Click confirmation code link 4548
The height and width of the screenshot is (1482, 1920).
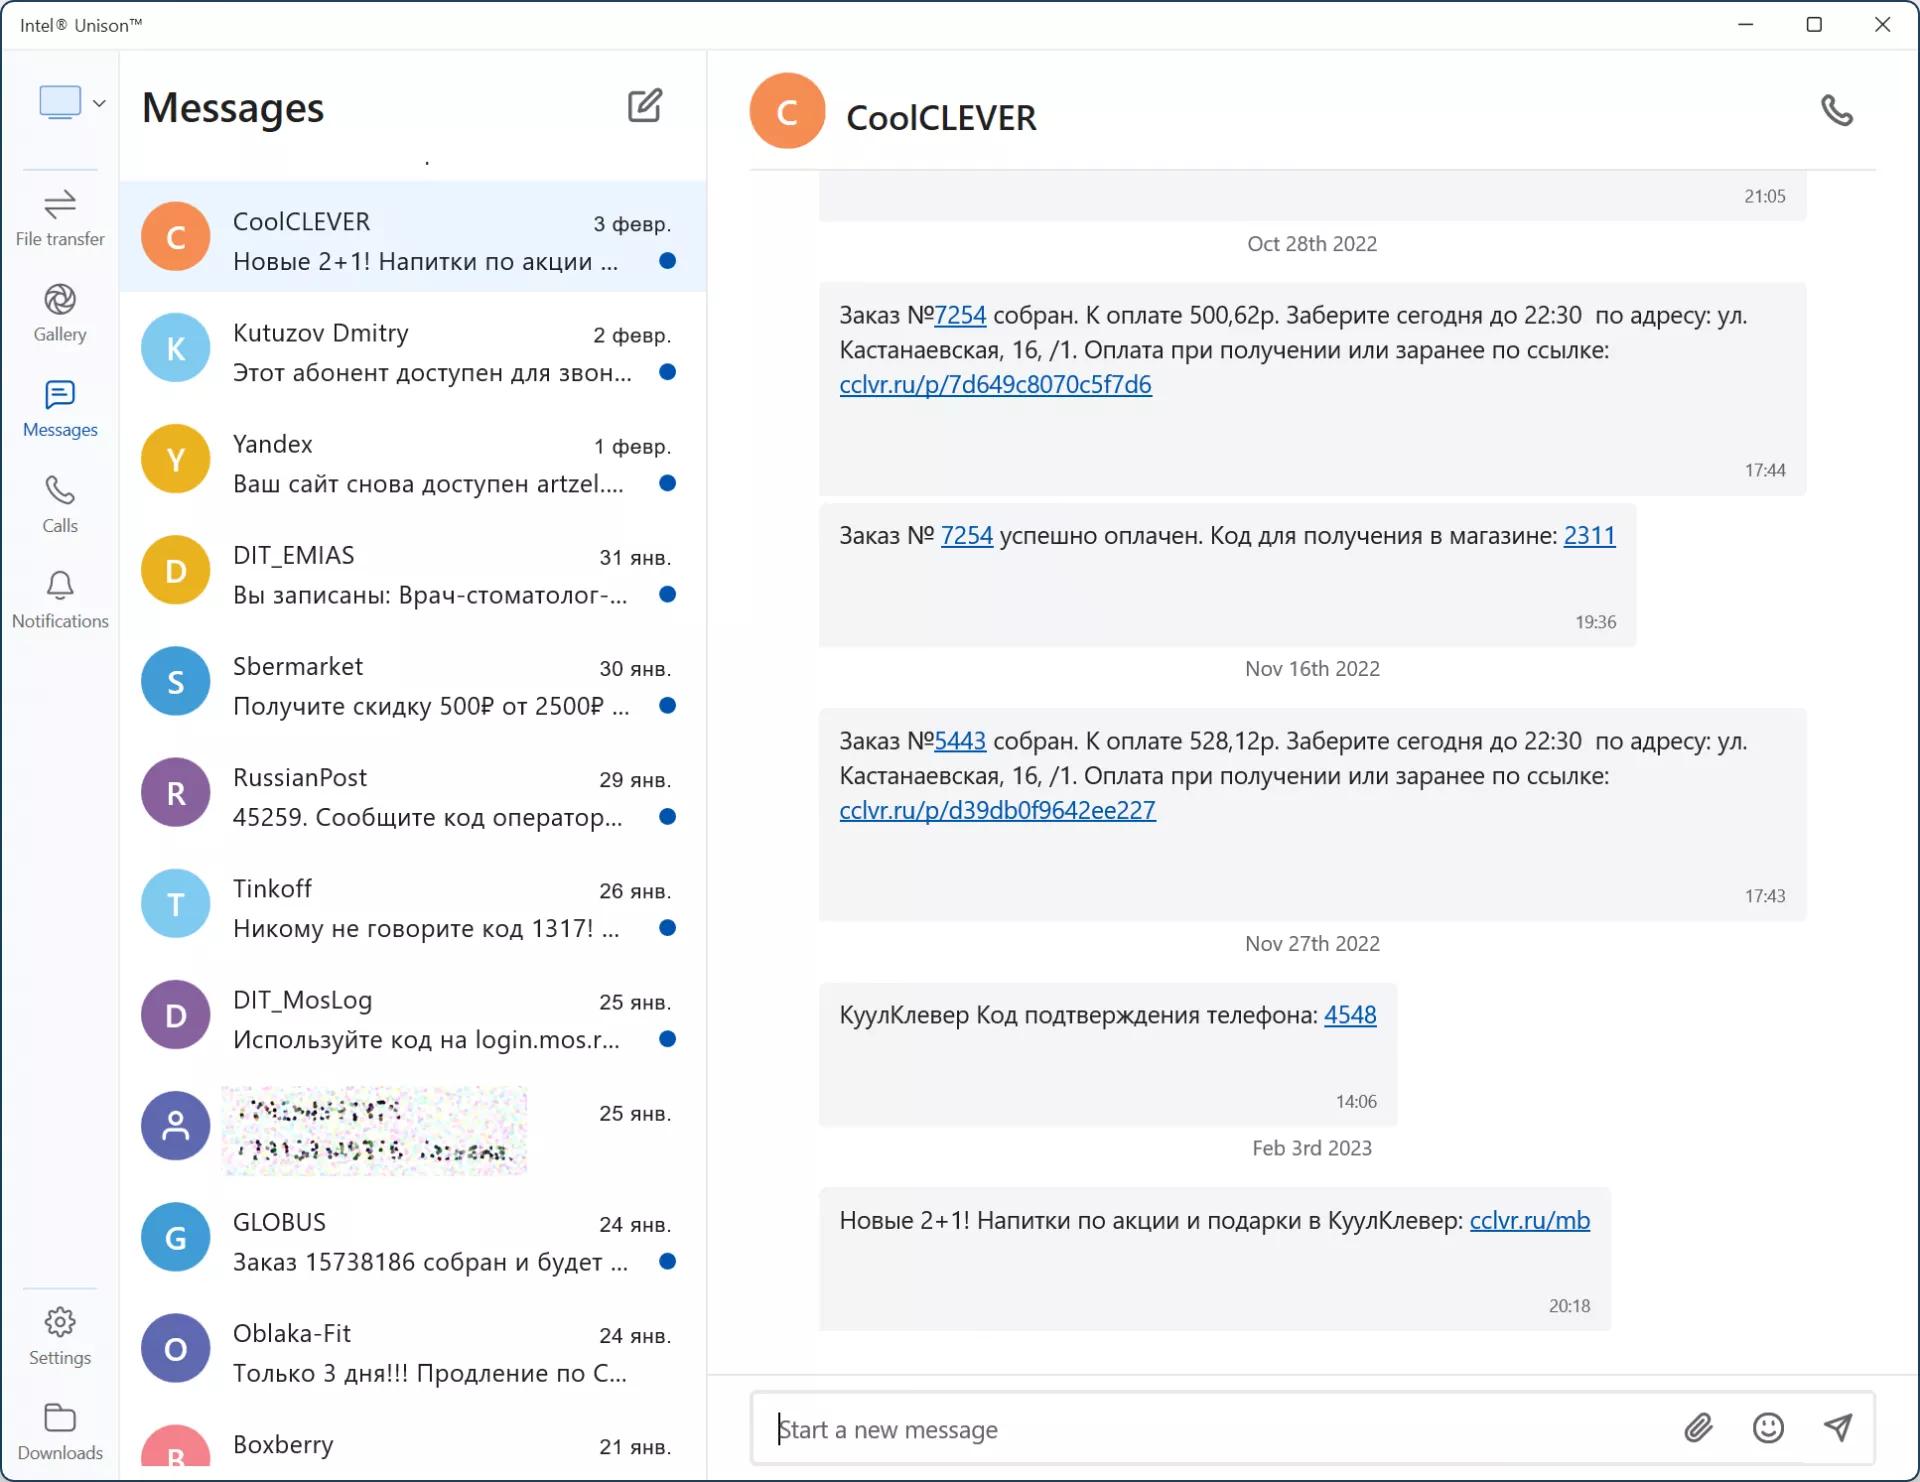coord(1350,1015)
